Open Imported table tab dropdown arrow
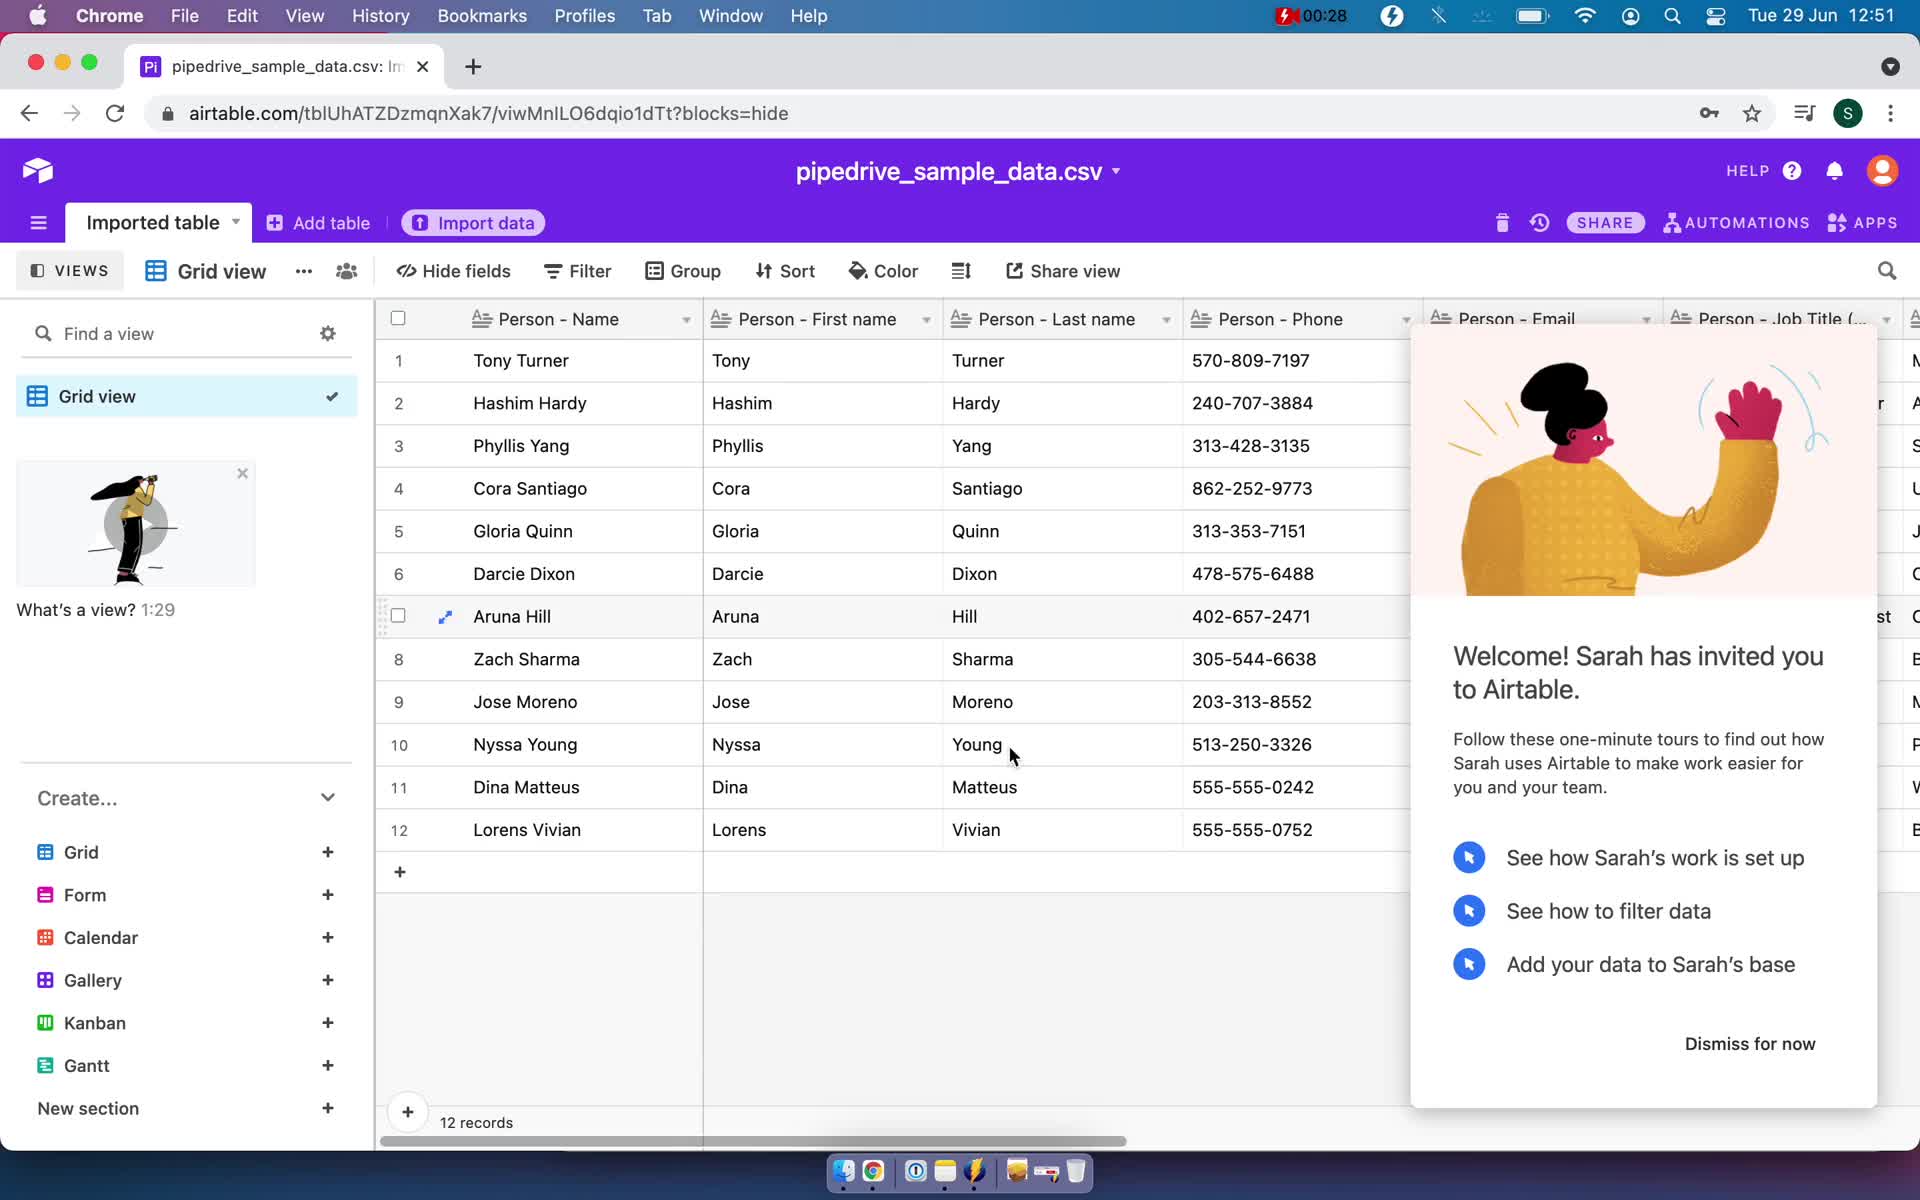 [236, 222]
